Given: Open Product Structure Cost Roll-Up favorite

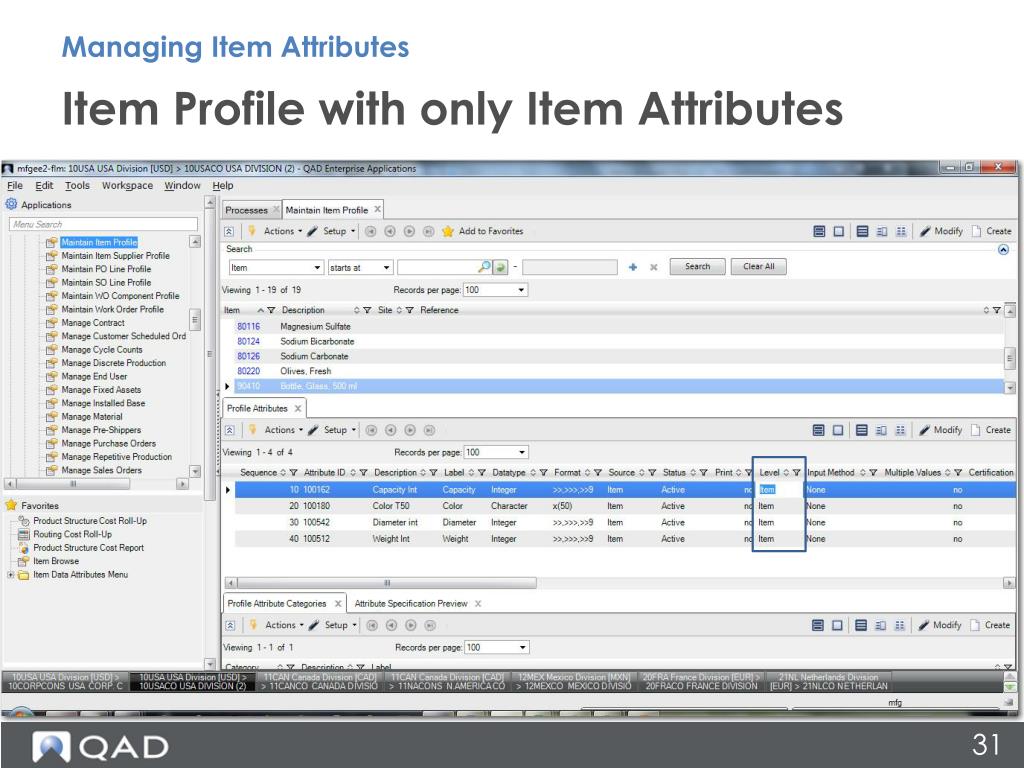Looking at the screenshot, I should point(89,520).
